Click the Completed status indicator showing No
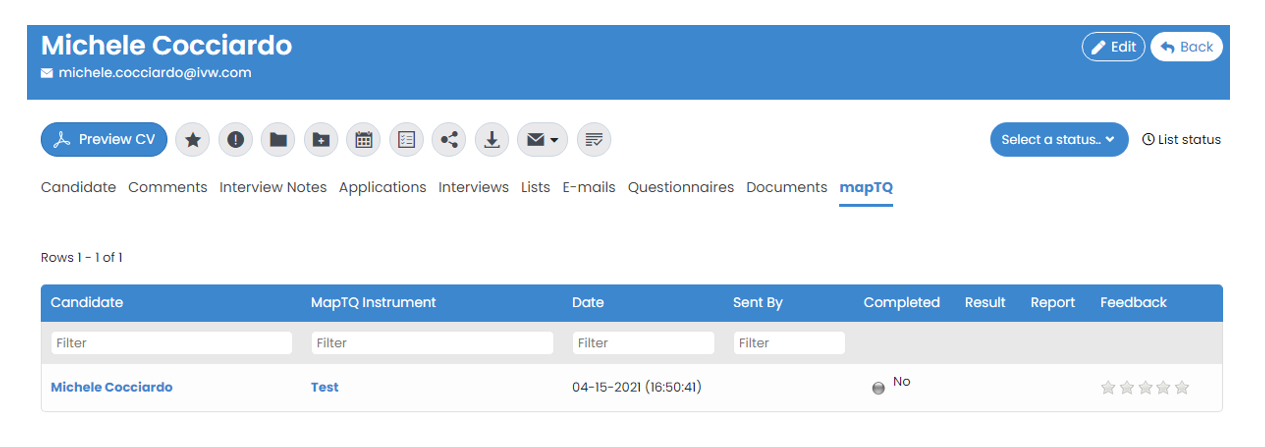The image size is (1265, 447). tap(879, 388)
